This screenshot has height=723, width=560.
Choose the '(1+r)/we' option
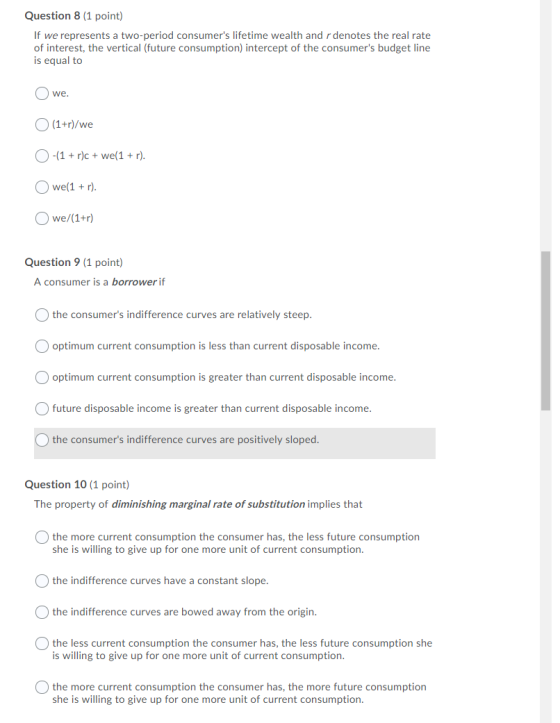tap(42, 124)
